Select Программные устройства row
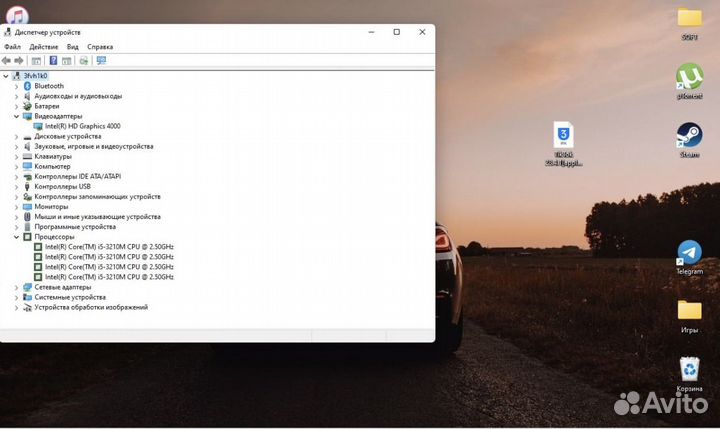This screenshot has height=429, width=720. [75, 227]
